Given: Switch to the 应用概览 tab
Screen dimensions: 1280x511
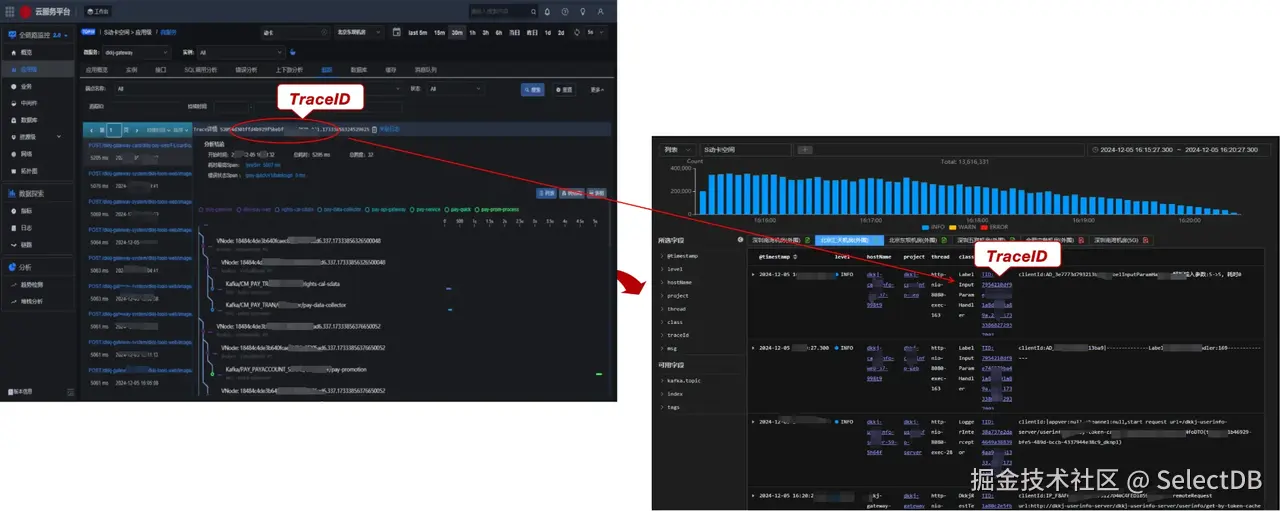Looking at the screenshot, I should click(x=96, y=70).
